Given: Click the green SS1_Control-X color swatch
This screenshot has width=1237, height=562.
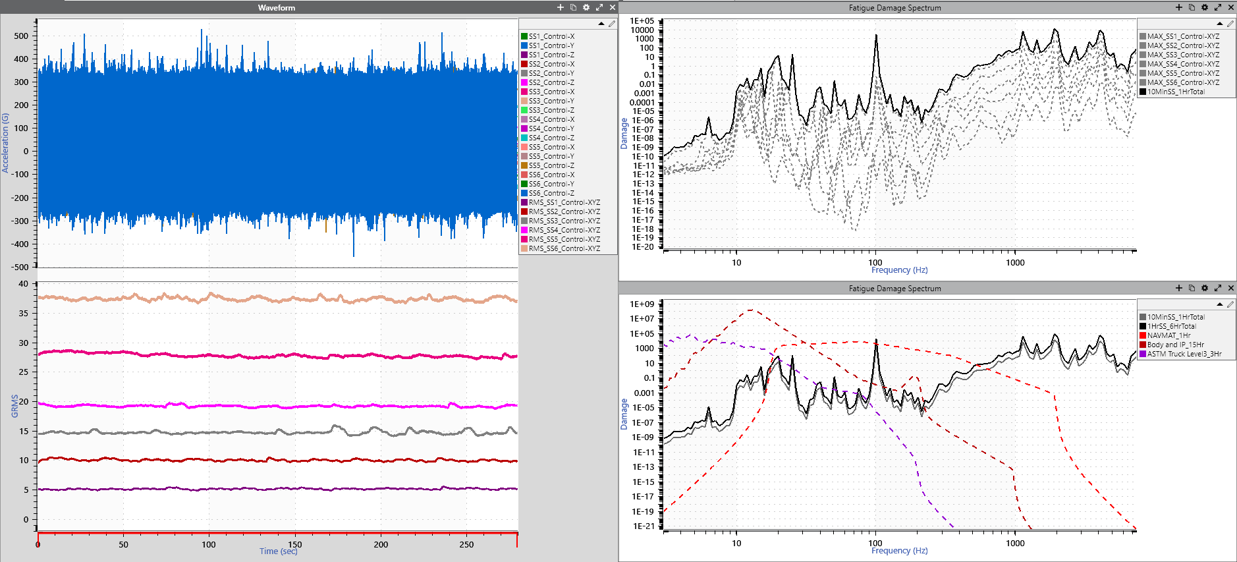Looking at the screenshot, I should pos(524,37).
